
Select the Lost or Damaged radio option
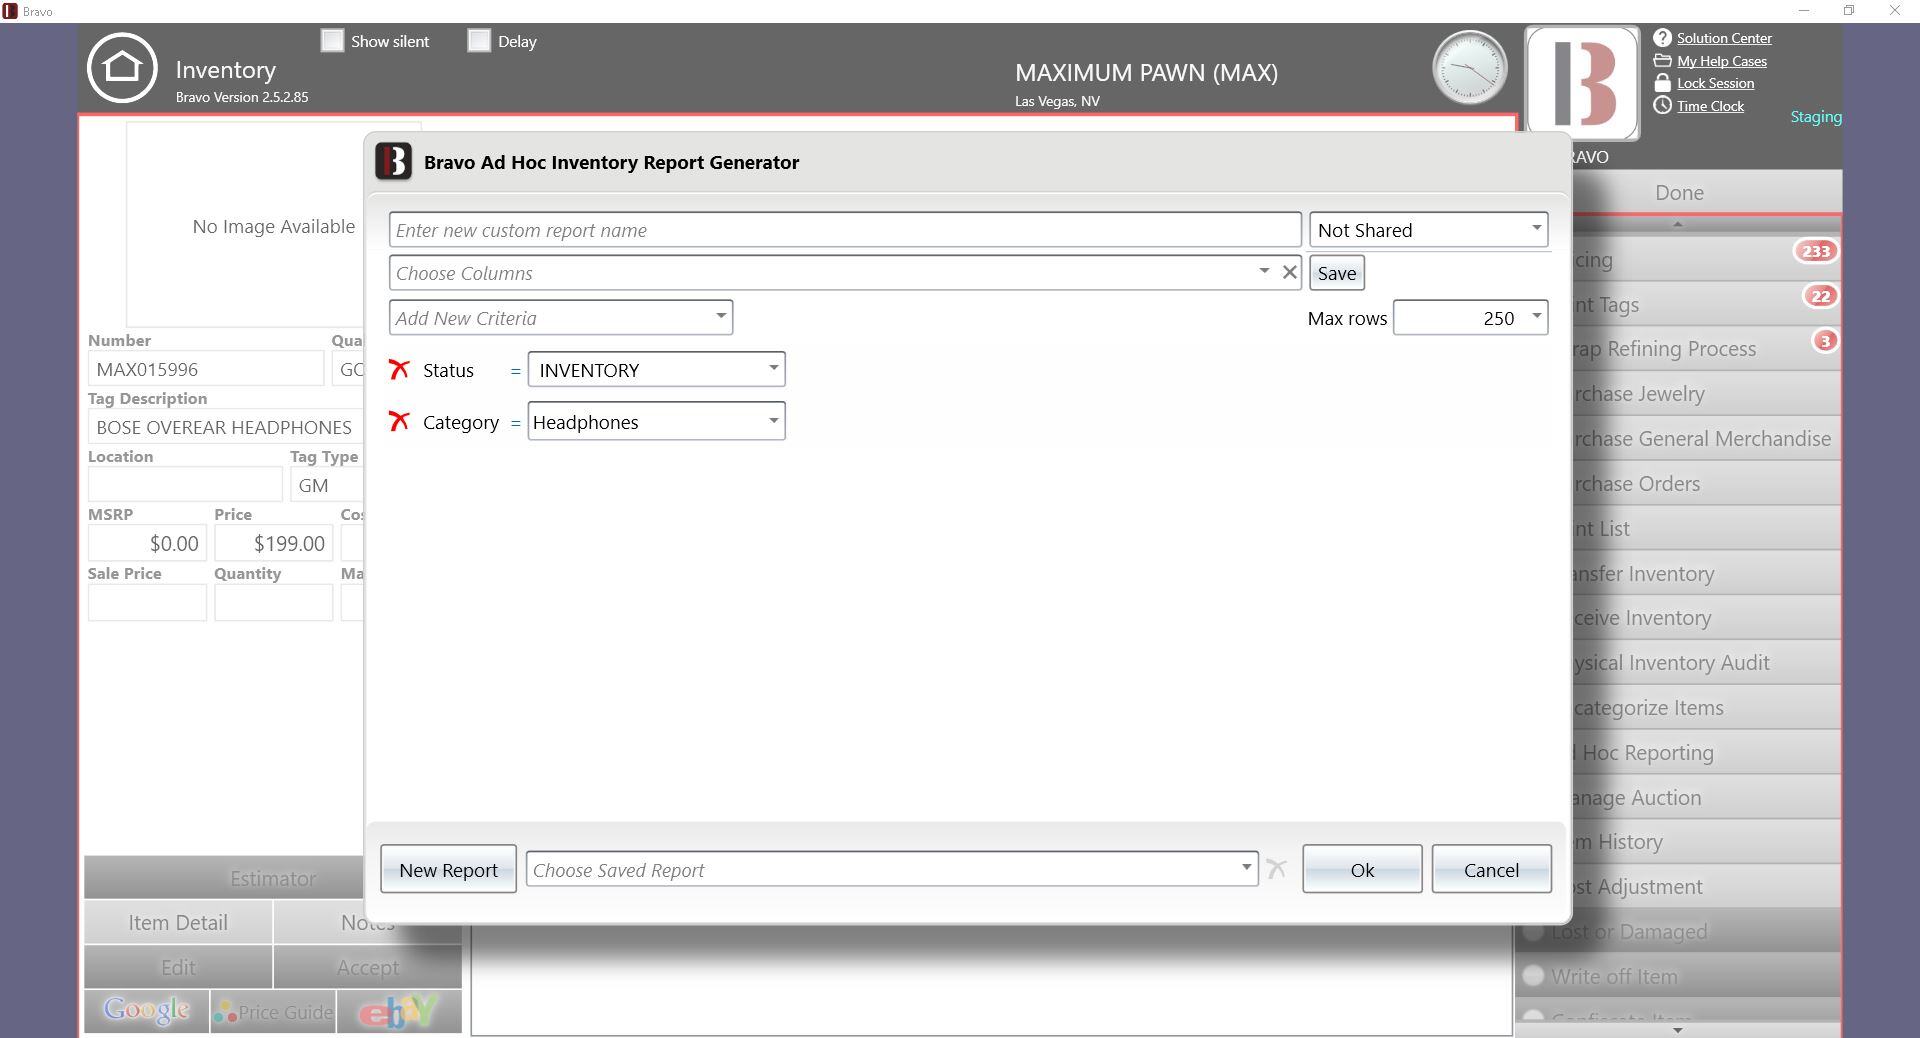1533,932
